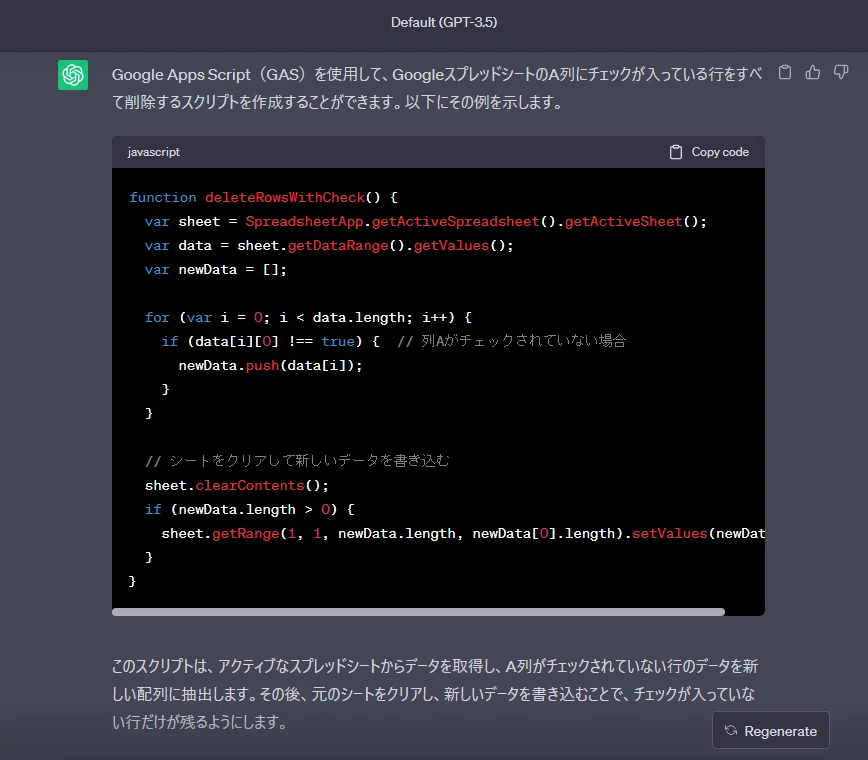The height and width of the screenshot is (760, 868).
Task: Click the deleteRowsWithCheck function name
Action: click(x=285, y=198)
